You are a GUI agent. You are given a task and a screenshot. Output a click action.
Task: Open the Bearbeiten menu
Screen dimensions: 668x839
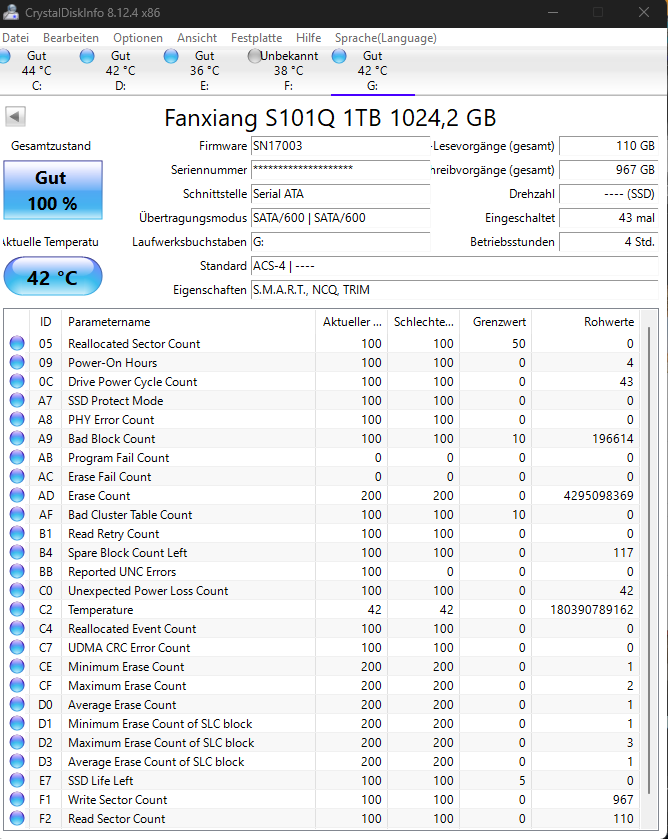(x=71, y=38)
